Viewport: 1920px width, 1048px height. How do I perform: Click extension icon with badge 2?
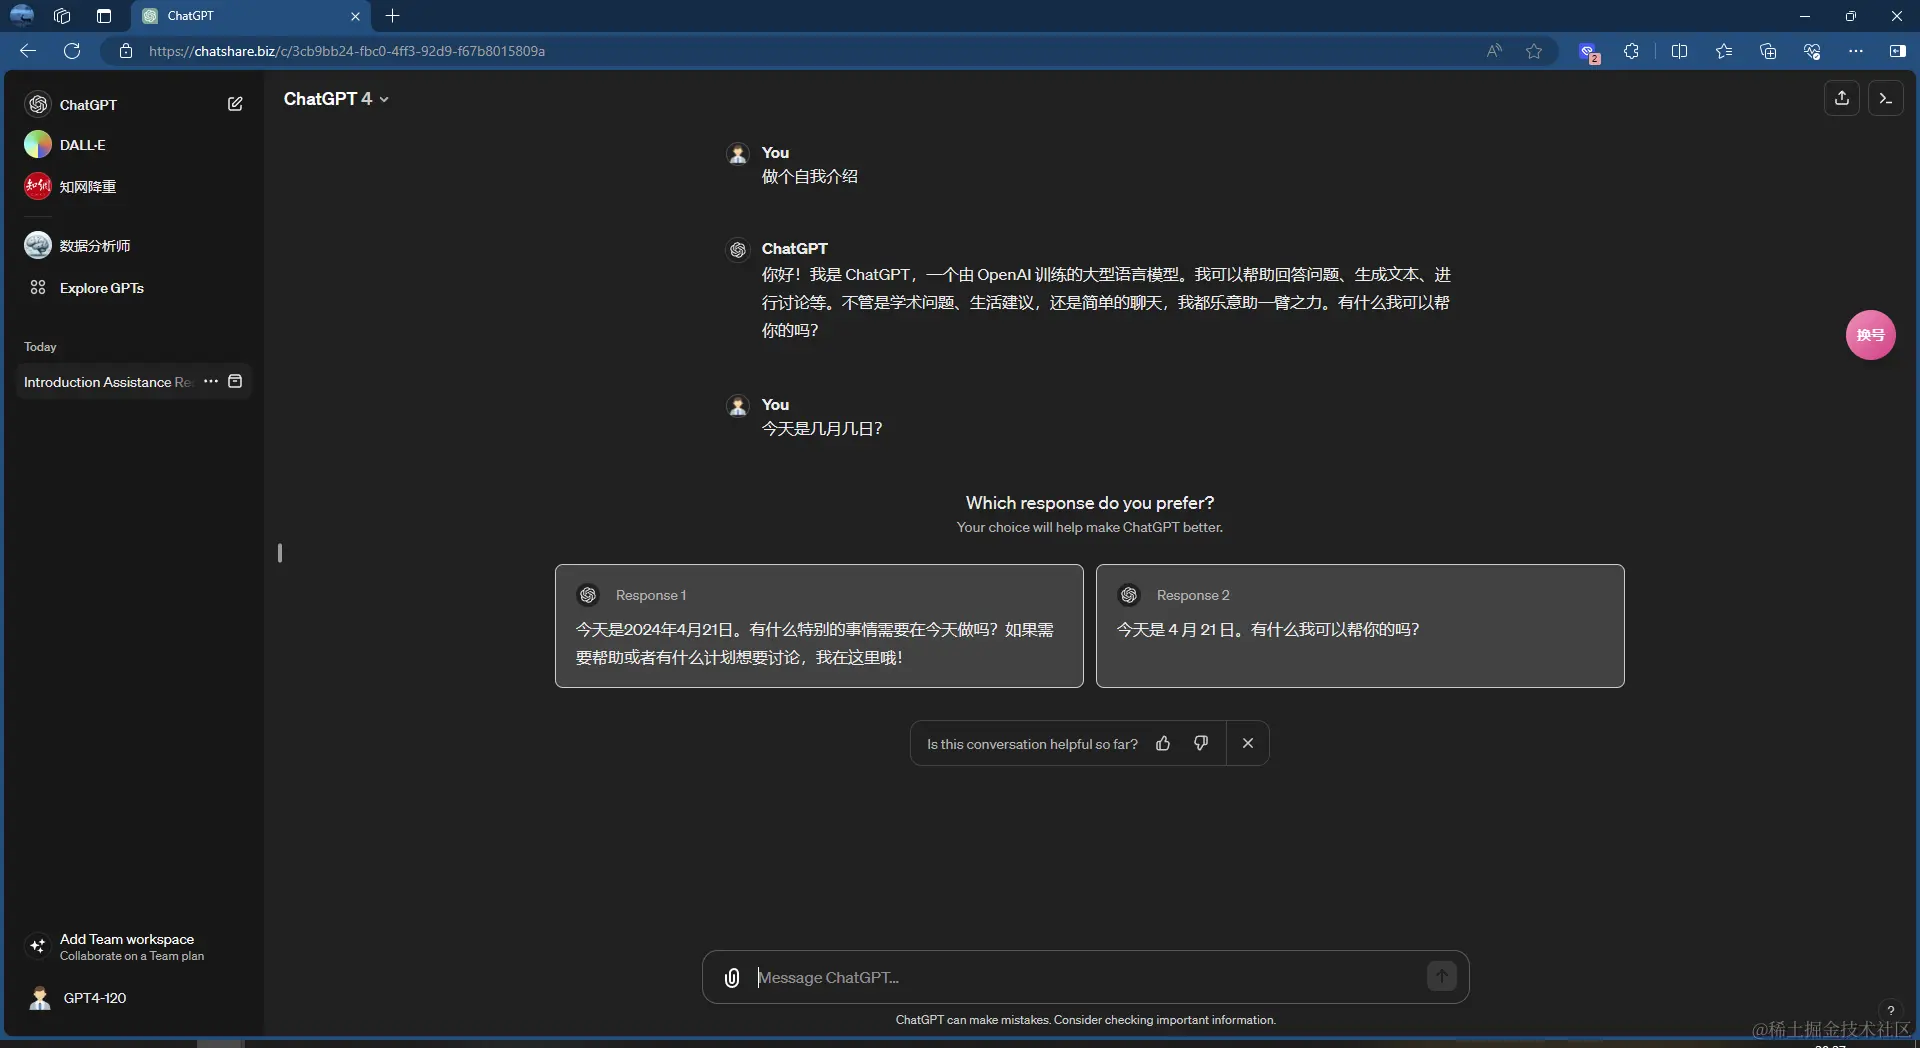[x=1589, y=52]
